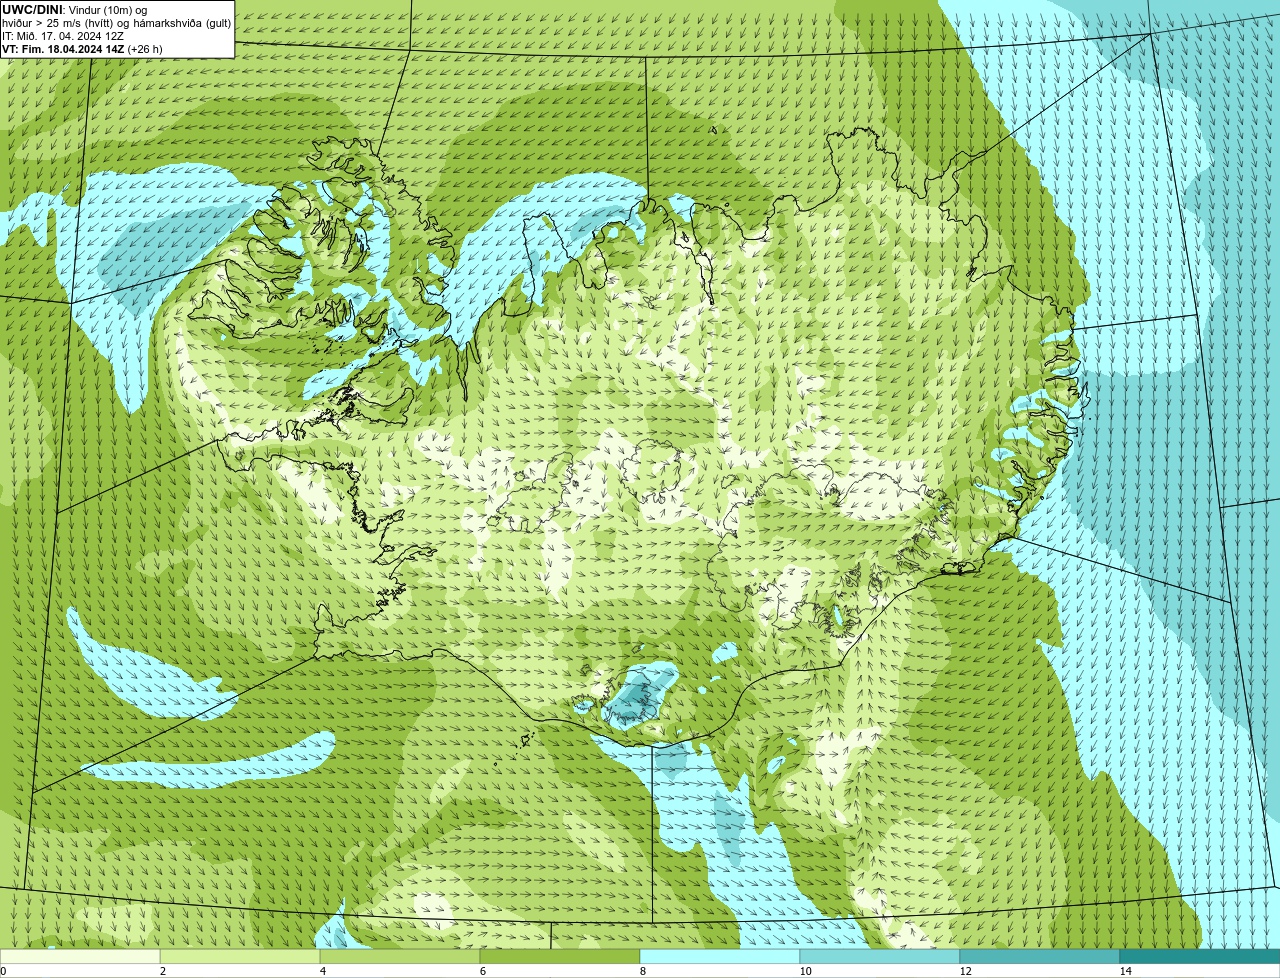Click the legend scale label "10"
Screen dimensions: 1280x978
click(x=805, y=971)
